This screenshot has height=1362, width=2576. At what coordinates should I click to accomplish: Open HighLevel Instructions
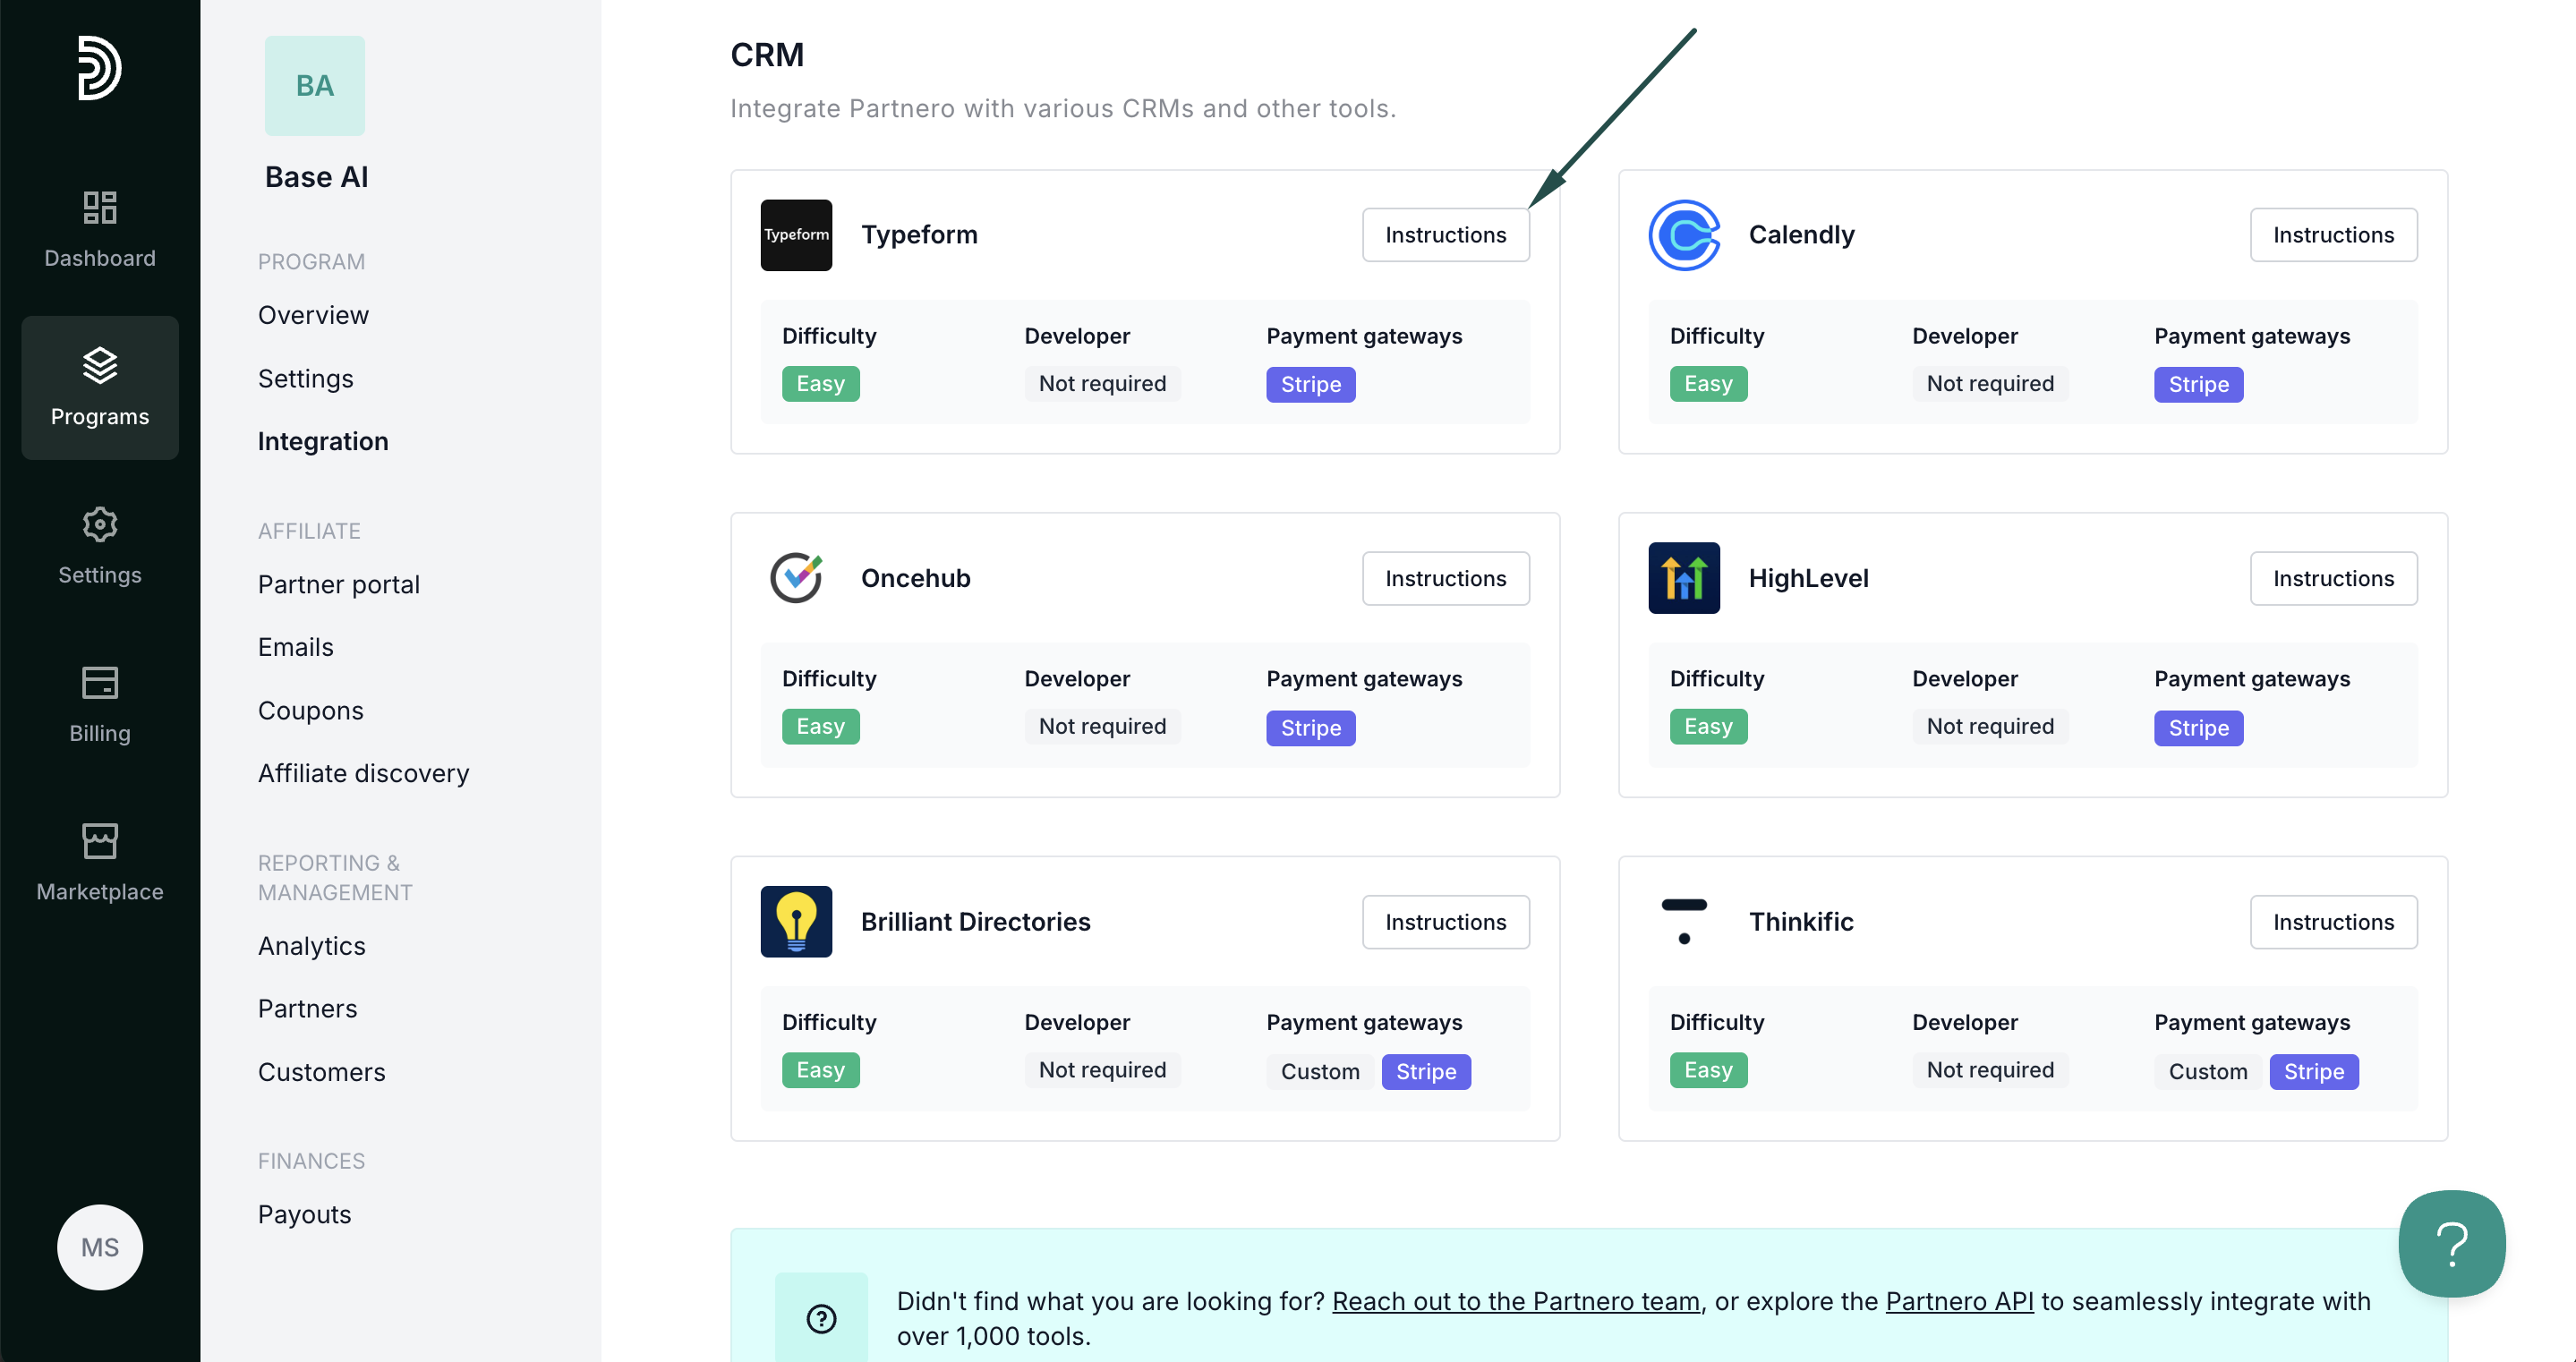coord(2333,578)
